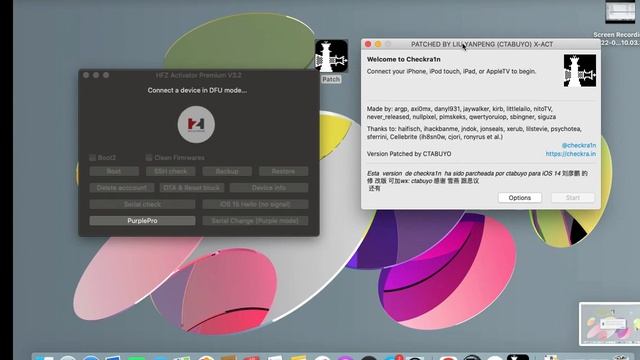Open the https://checkra.in link
Screen dimensions: 640x360
(571, 154)
